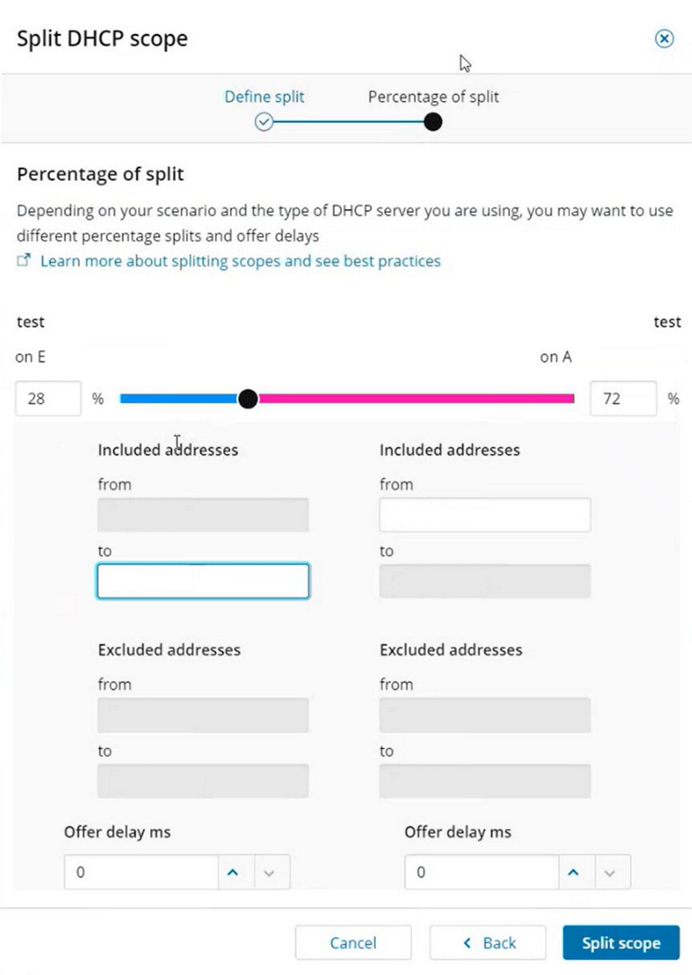The height and width of the screenshot is (975, 692).
Task: Click the Percentage of split step dot
Action: click(433, 122)
